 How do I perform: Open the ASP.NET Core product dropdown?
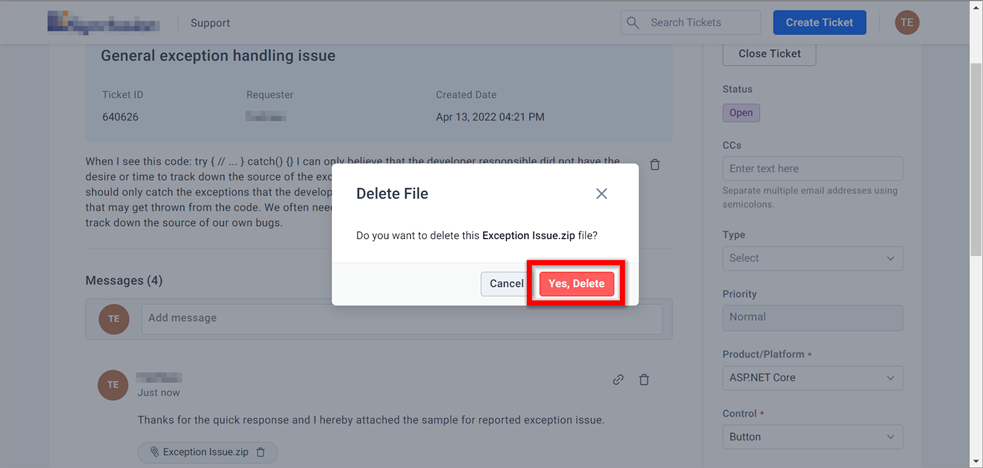[x=812, y=378]
